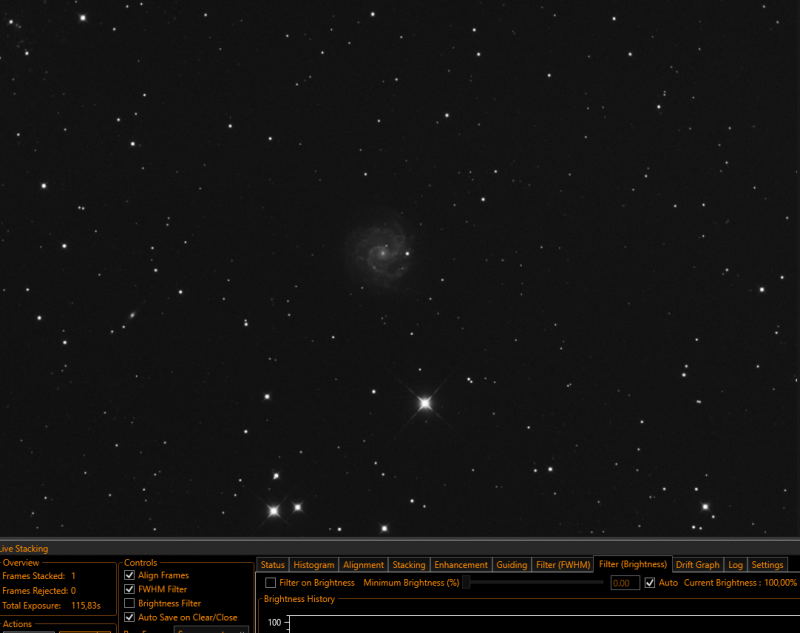Open the Settings tab

coord(767,565)
